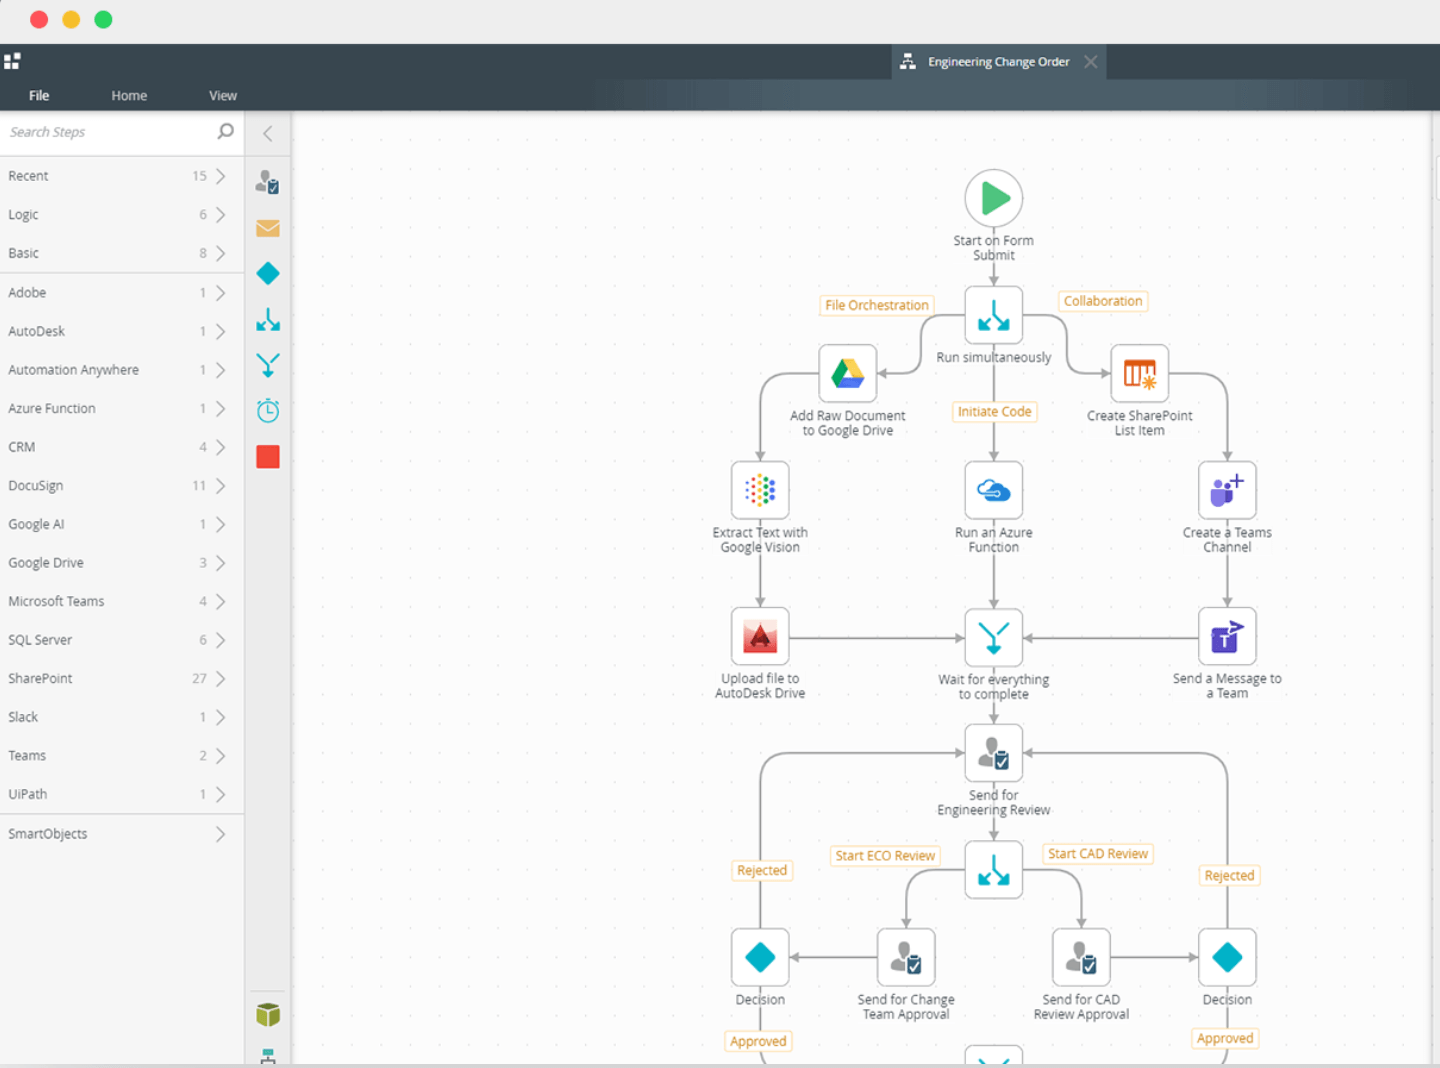Select the Create a Teams Channel icon
Screen dimensions: 1440x1068
(1227, 490)
